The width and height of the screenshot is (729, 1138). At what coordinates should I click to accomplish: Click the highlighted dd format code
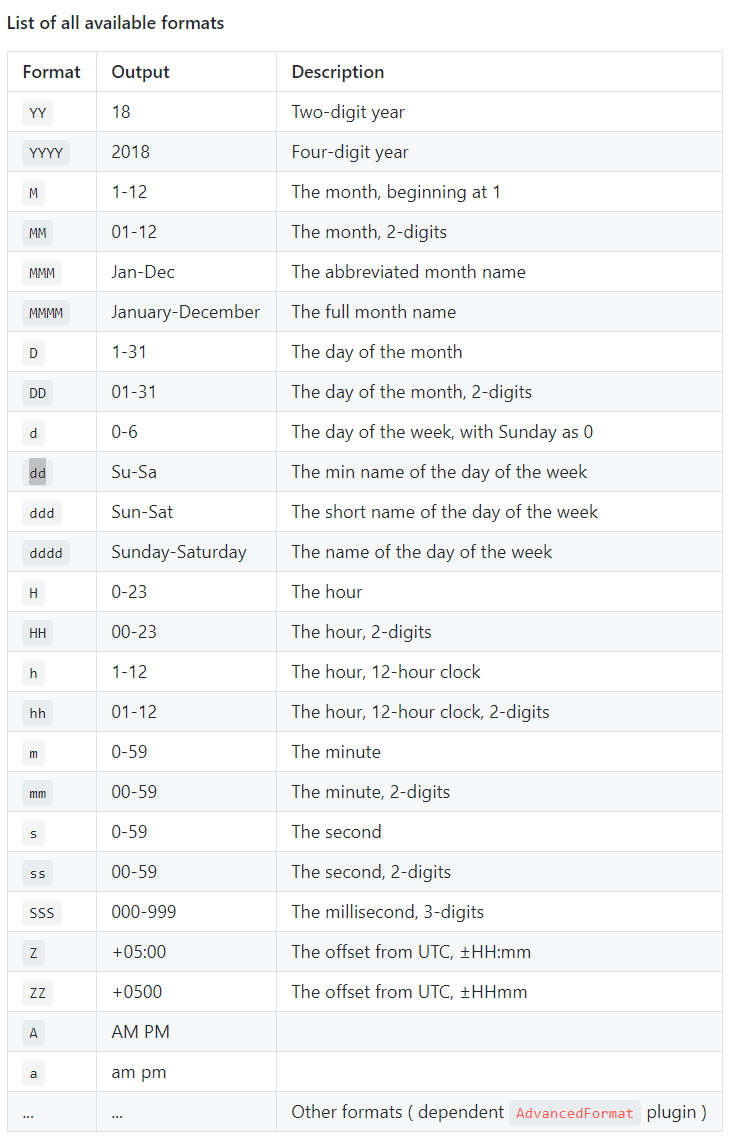pos(38,472)
